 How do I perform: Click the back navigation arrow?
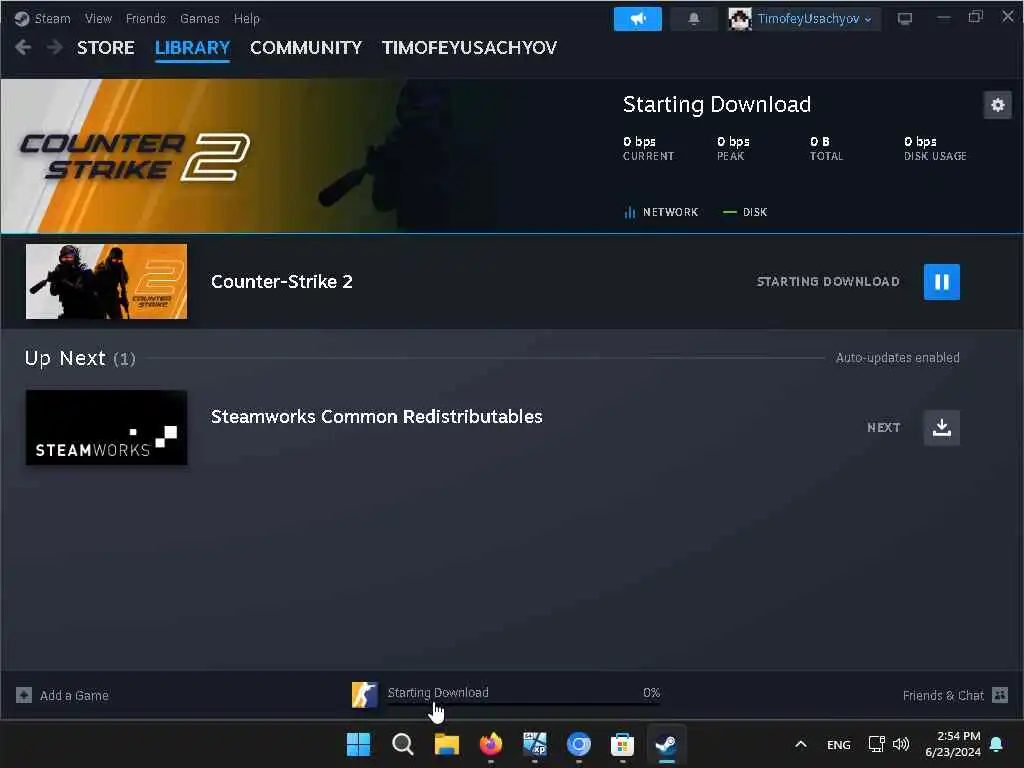click(23, 47)
